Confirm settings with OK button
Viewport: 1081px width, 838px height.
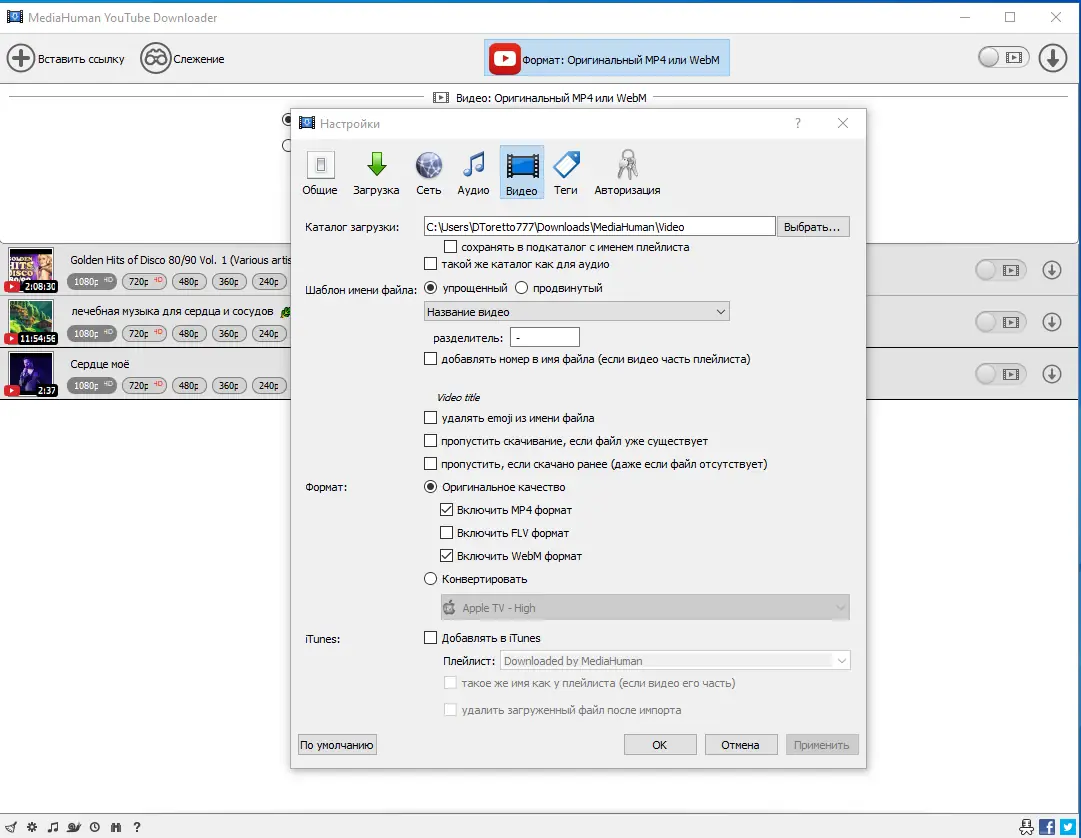pyautogui.click(x=660, y=745)
